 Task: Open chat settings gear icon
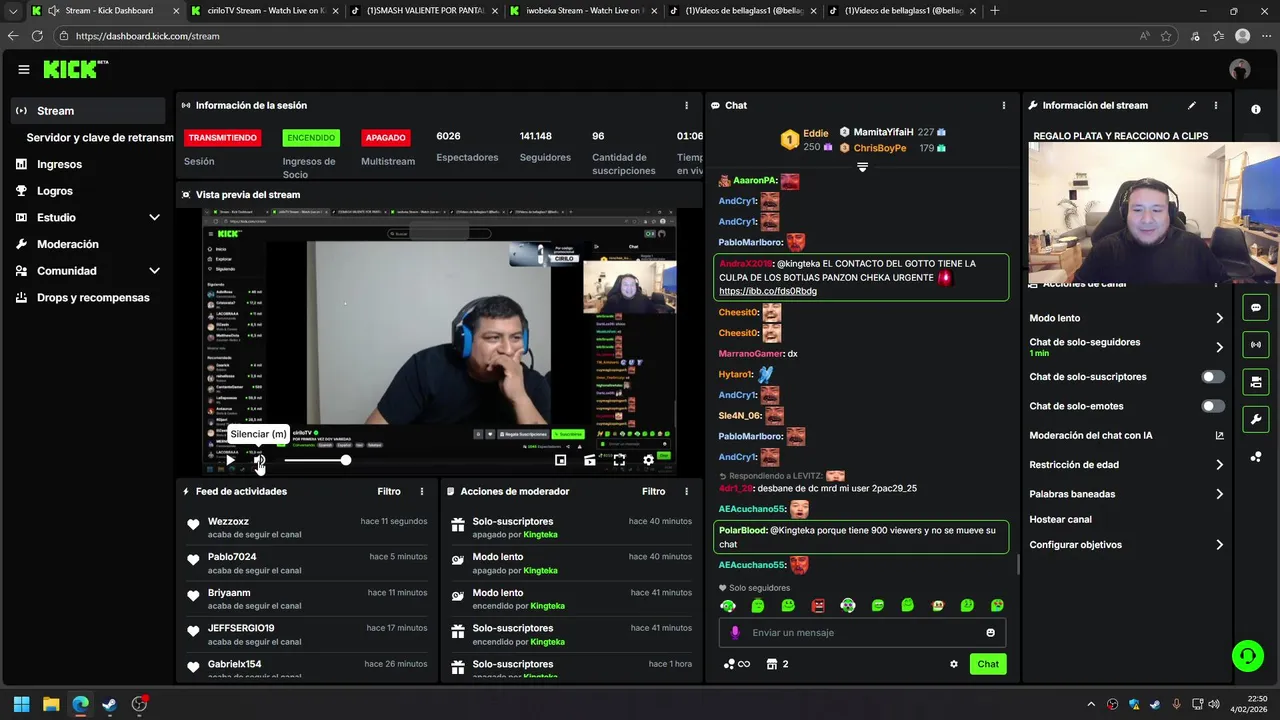point(953,664)
